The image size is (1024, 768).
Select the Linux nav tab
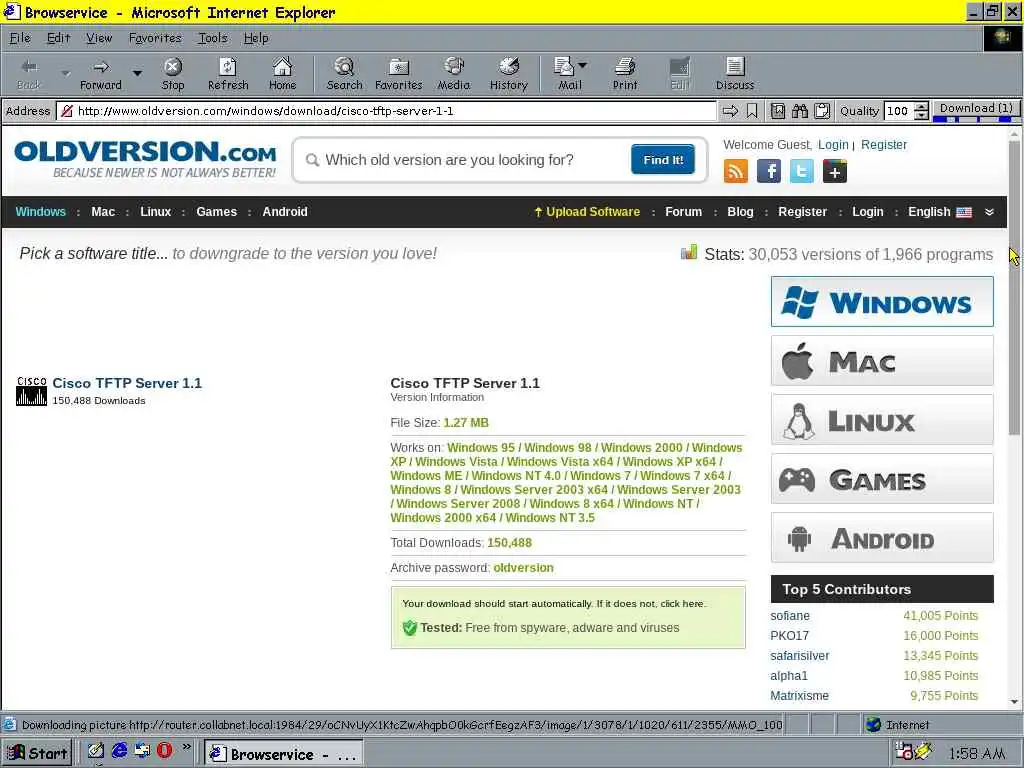coord(155,212)
